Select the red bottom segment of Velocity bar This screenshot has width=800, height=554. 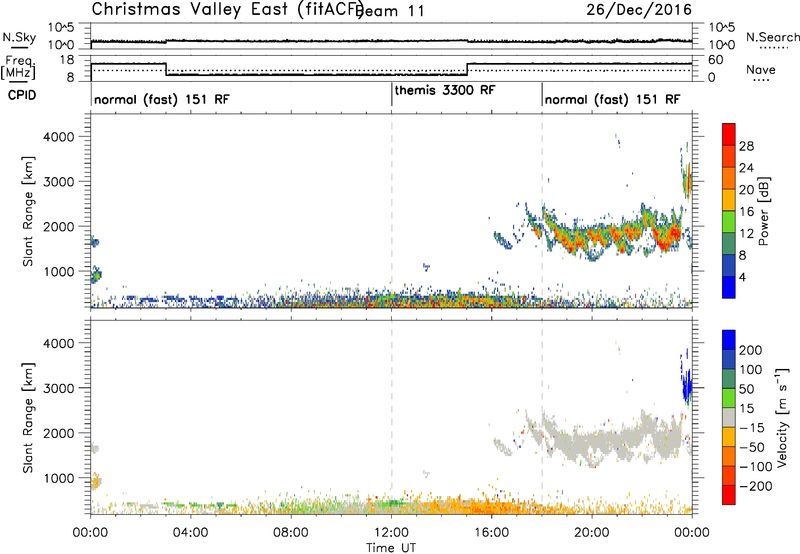(729, 495)
